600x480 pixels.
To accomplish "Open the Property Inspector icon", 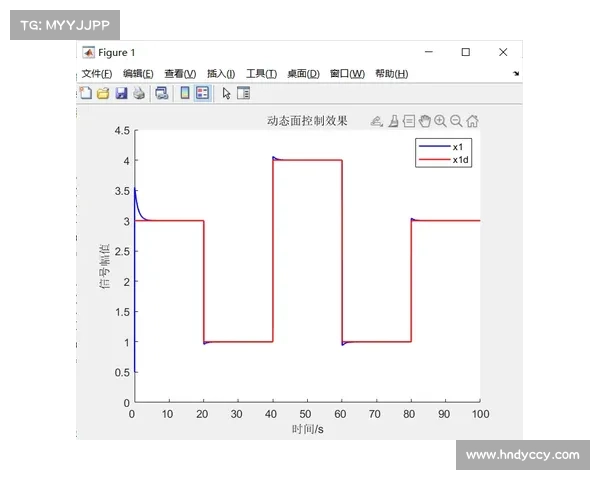I will click(243, 93).
